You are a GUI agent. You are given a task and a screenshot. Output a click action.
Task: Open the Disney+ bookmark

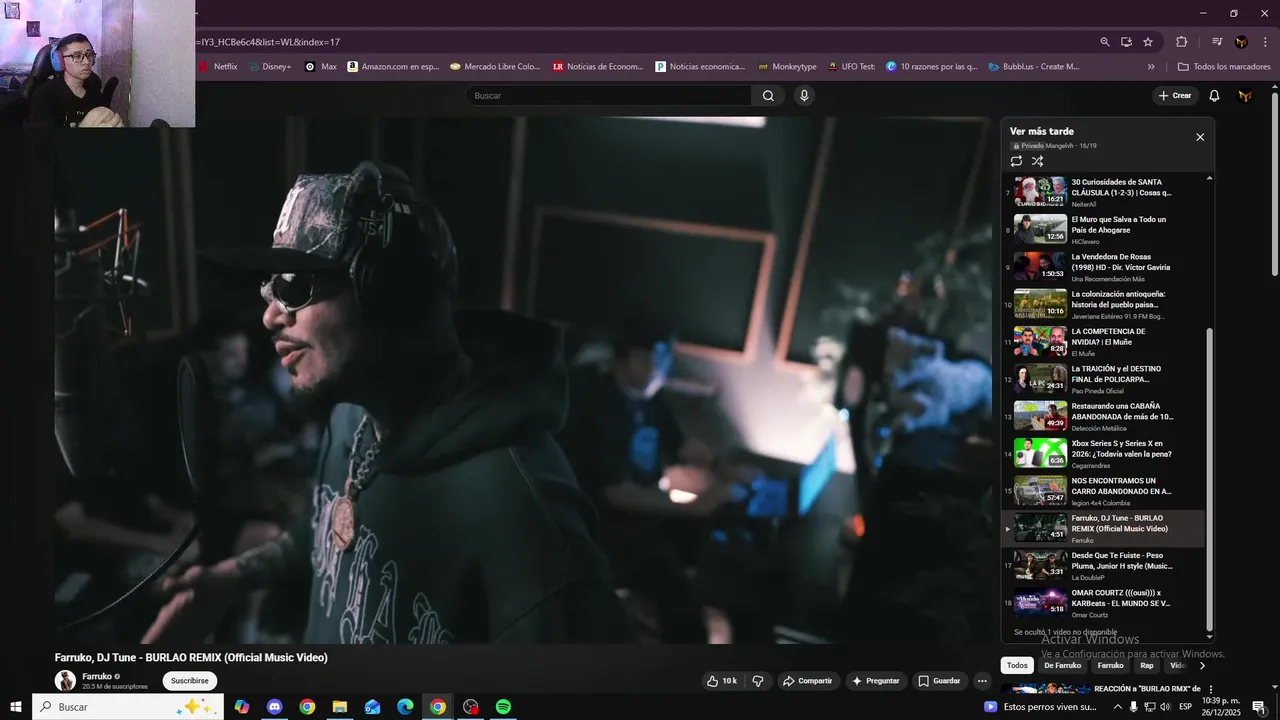point(270,67)
